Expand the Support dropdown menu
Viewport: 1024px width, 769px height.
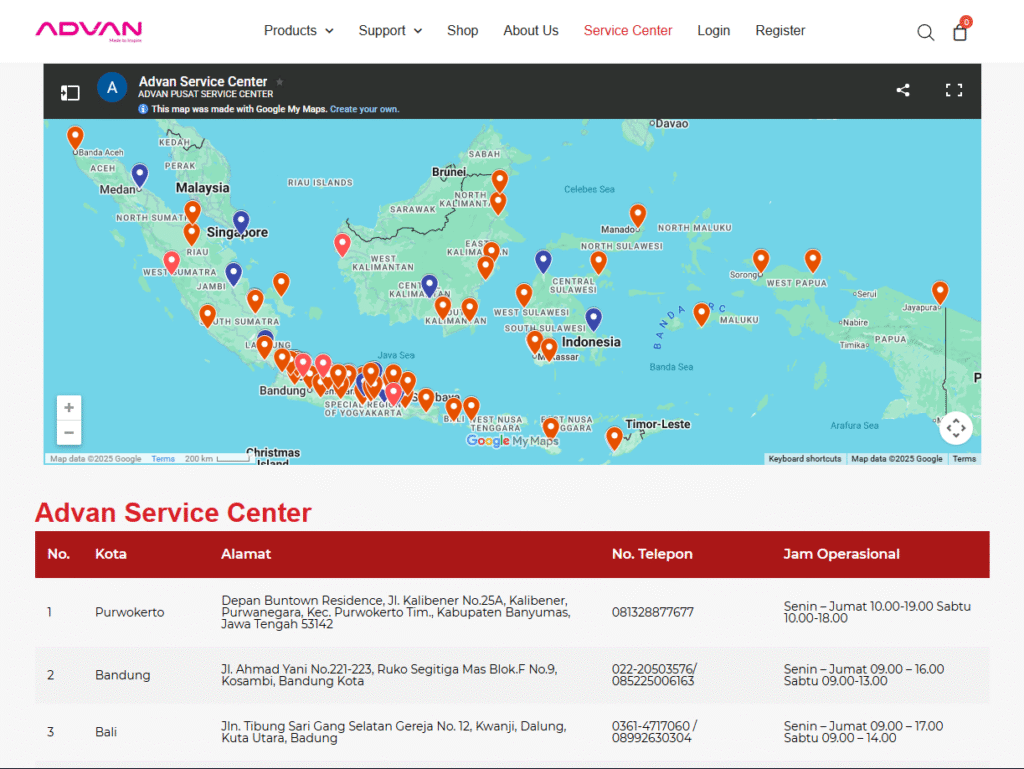coord(390,31)
